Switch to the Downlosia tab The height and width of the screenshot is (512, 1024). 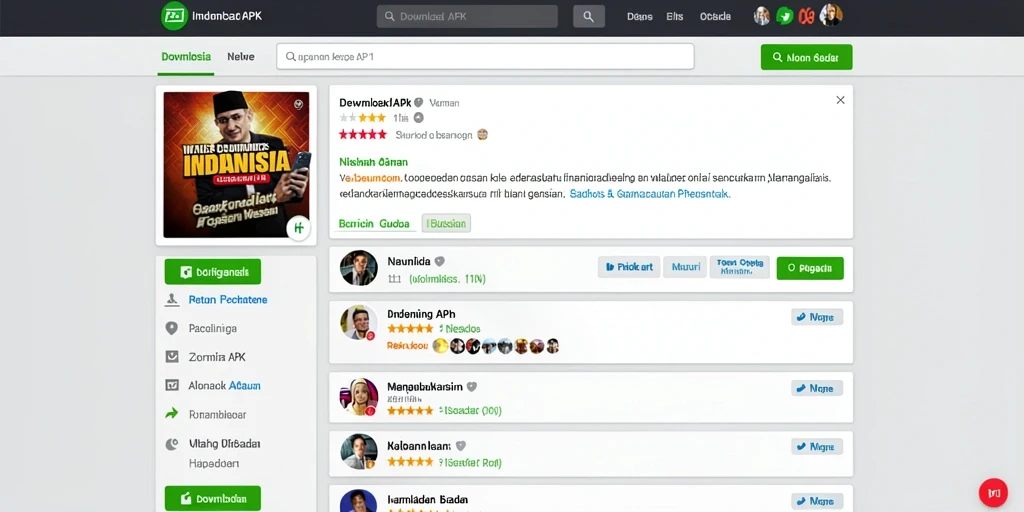(186, 57)
